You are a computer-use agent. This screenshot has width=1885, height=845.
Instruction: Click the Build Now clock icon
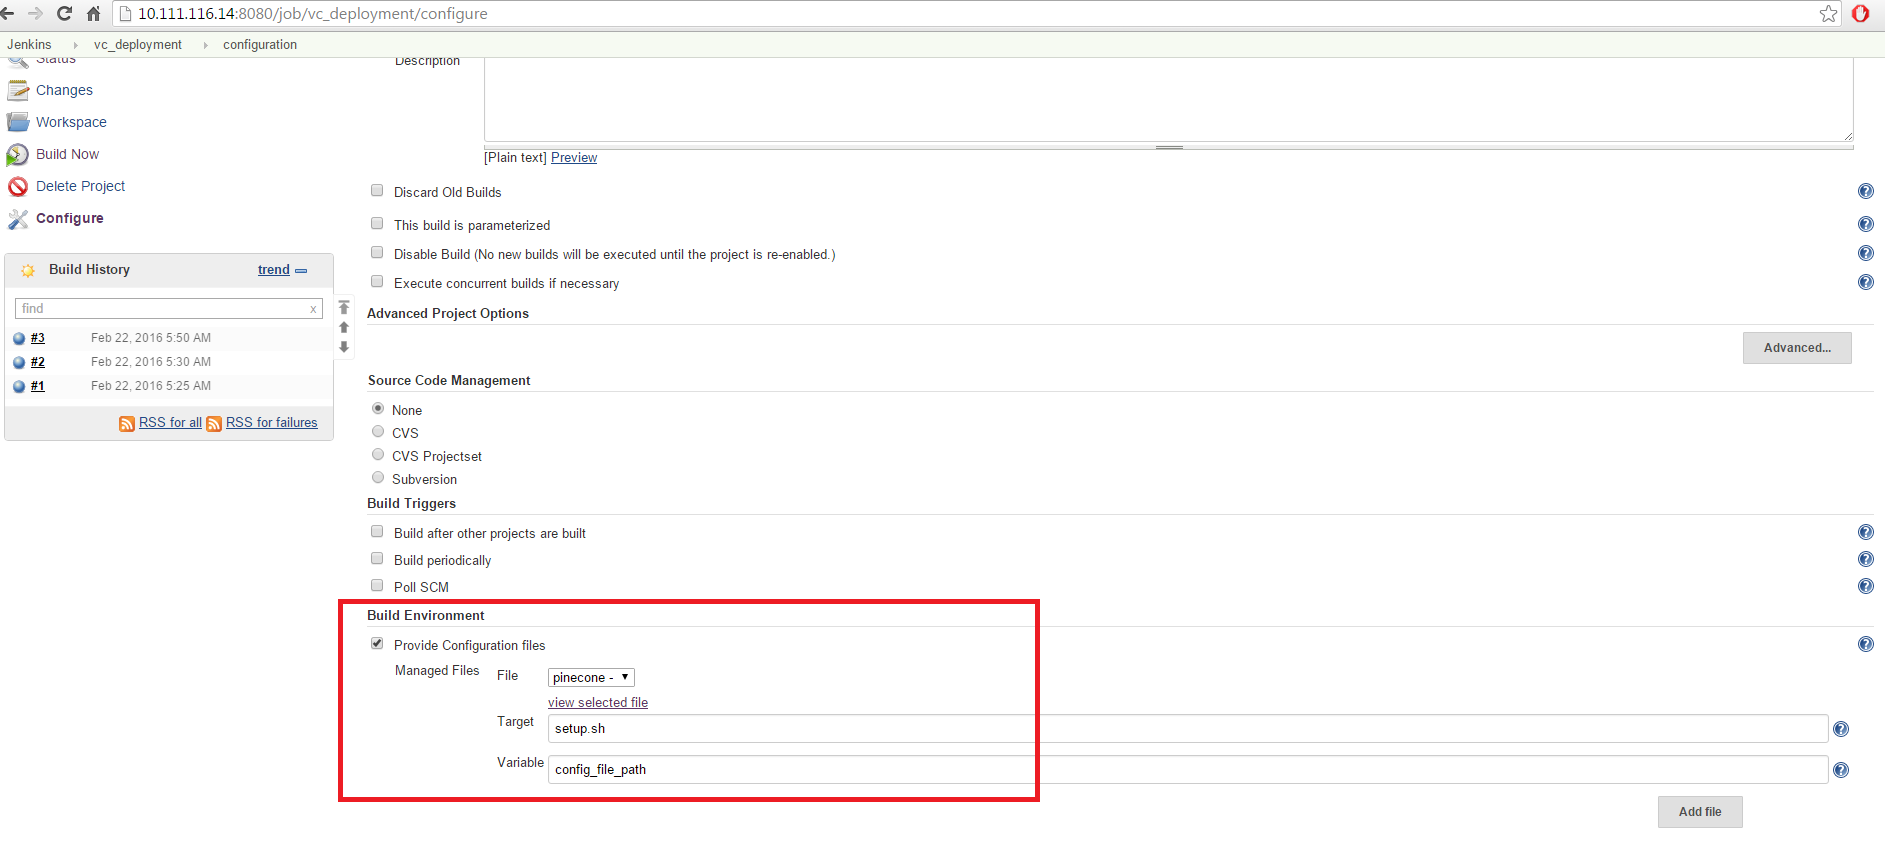pos(18,155)
